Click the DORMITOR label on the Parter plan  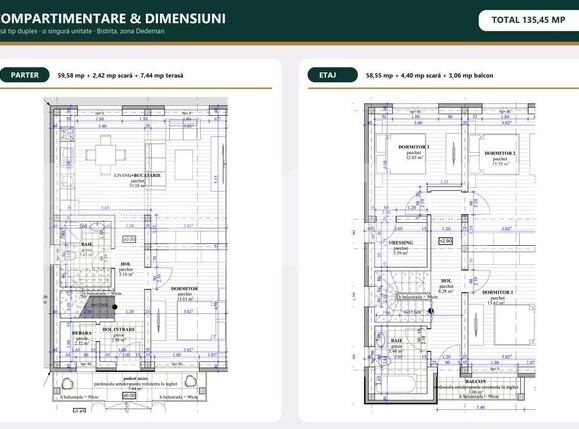[x=184, y=289]
